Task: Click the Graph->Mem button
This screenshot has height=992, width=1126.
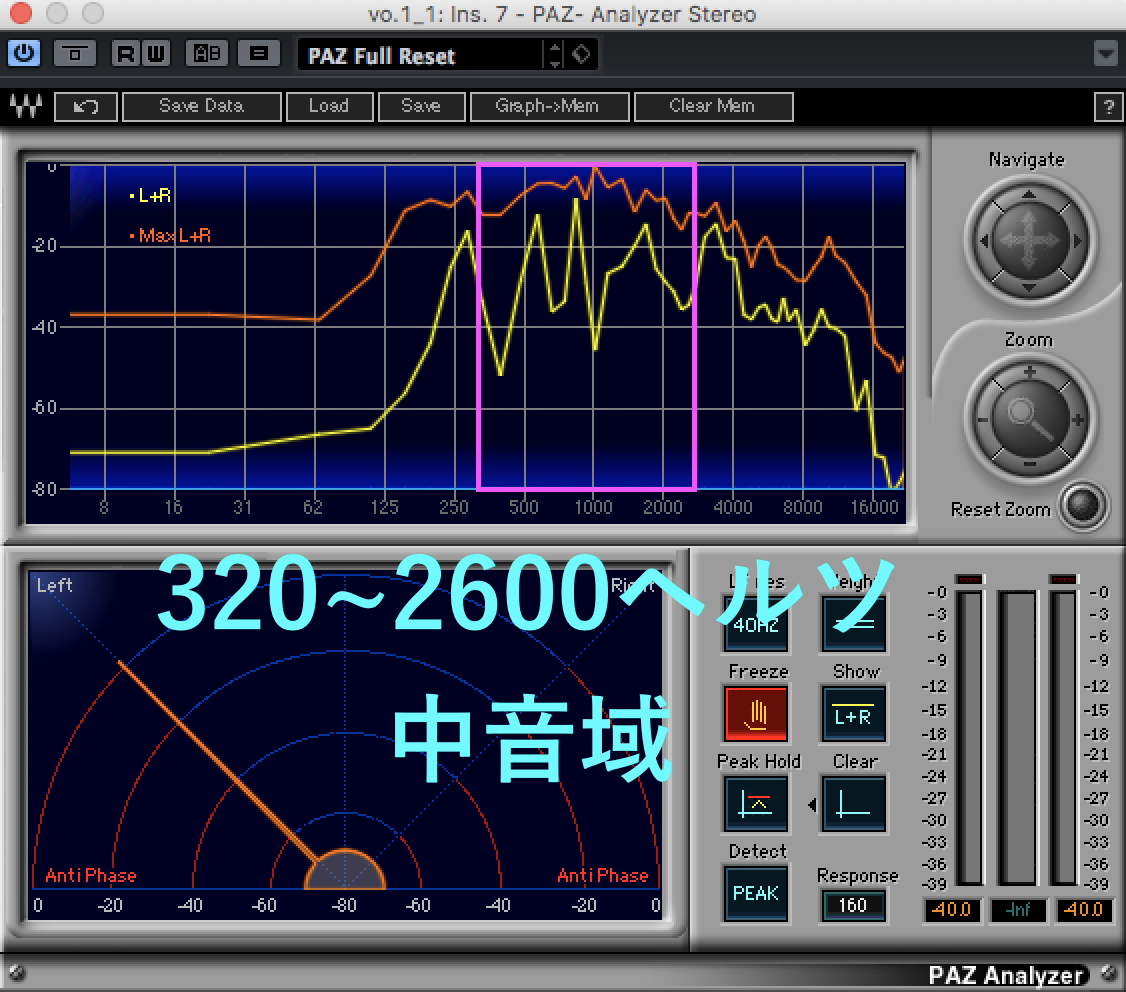Action: (x=549, y=106)
